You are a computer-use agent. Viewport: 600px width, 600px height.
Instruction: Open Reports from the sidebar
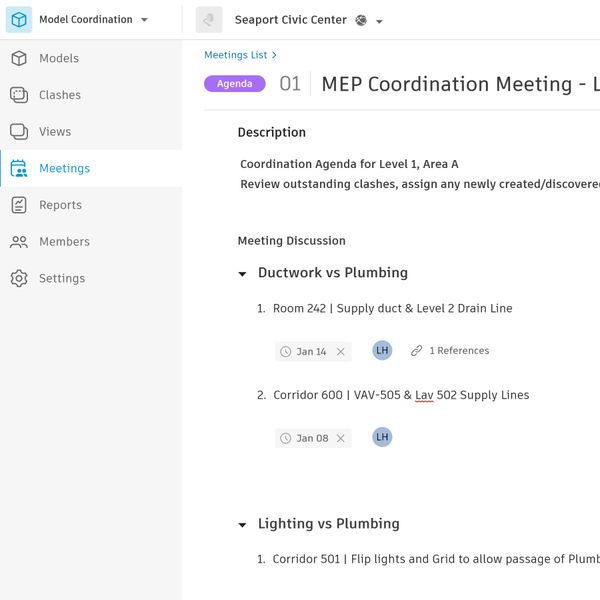click(60, 205)
